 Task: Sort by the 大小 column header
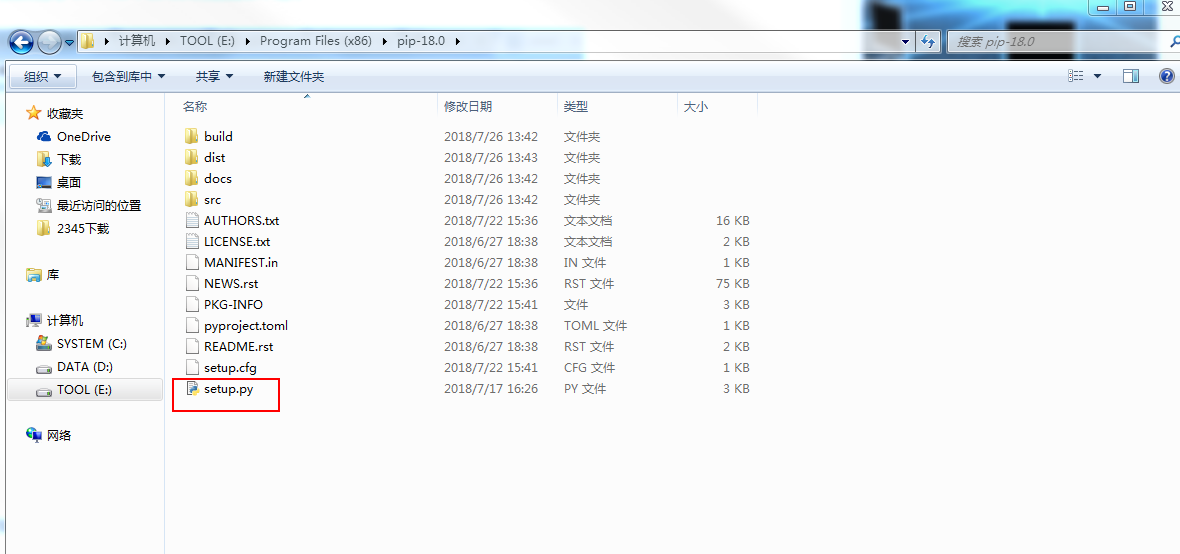[695, 107]
